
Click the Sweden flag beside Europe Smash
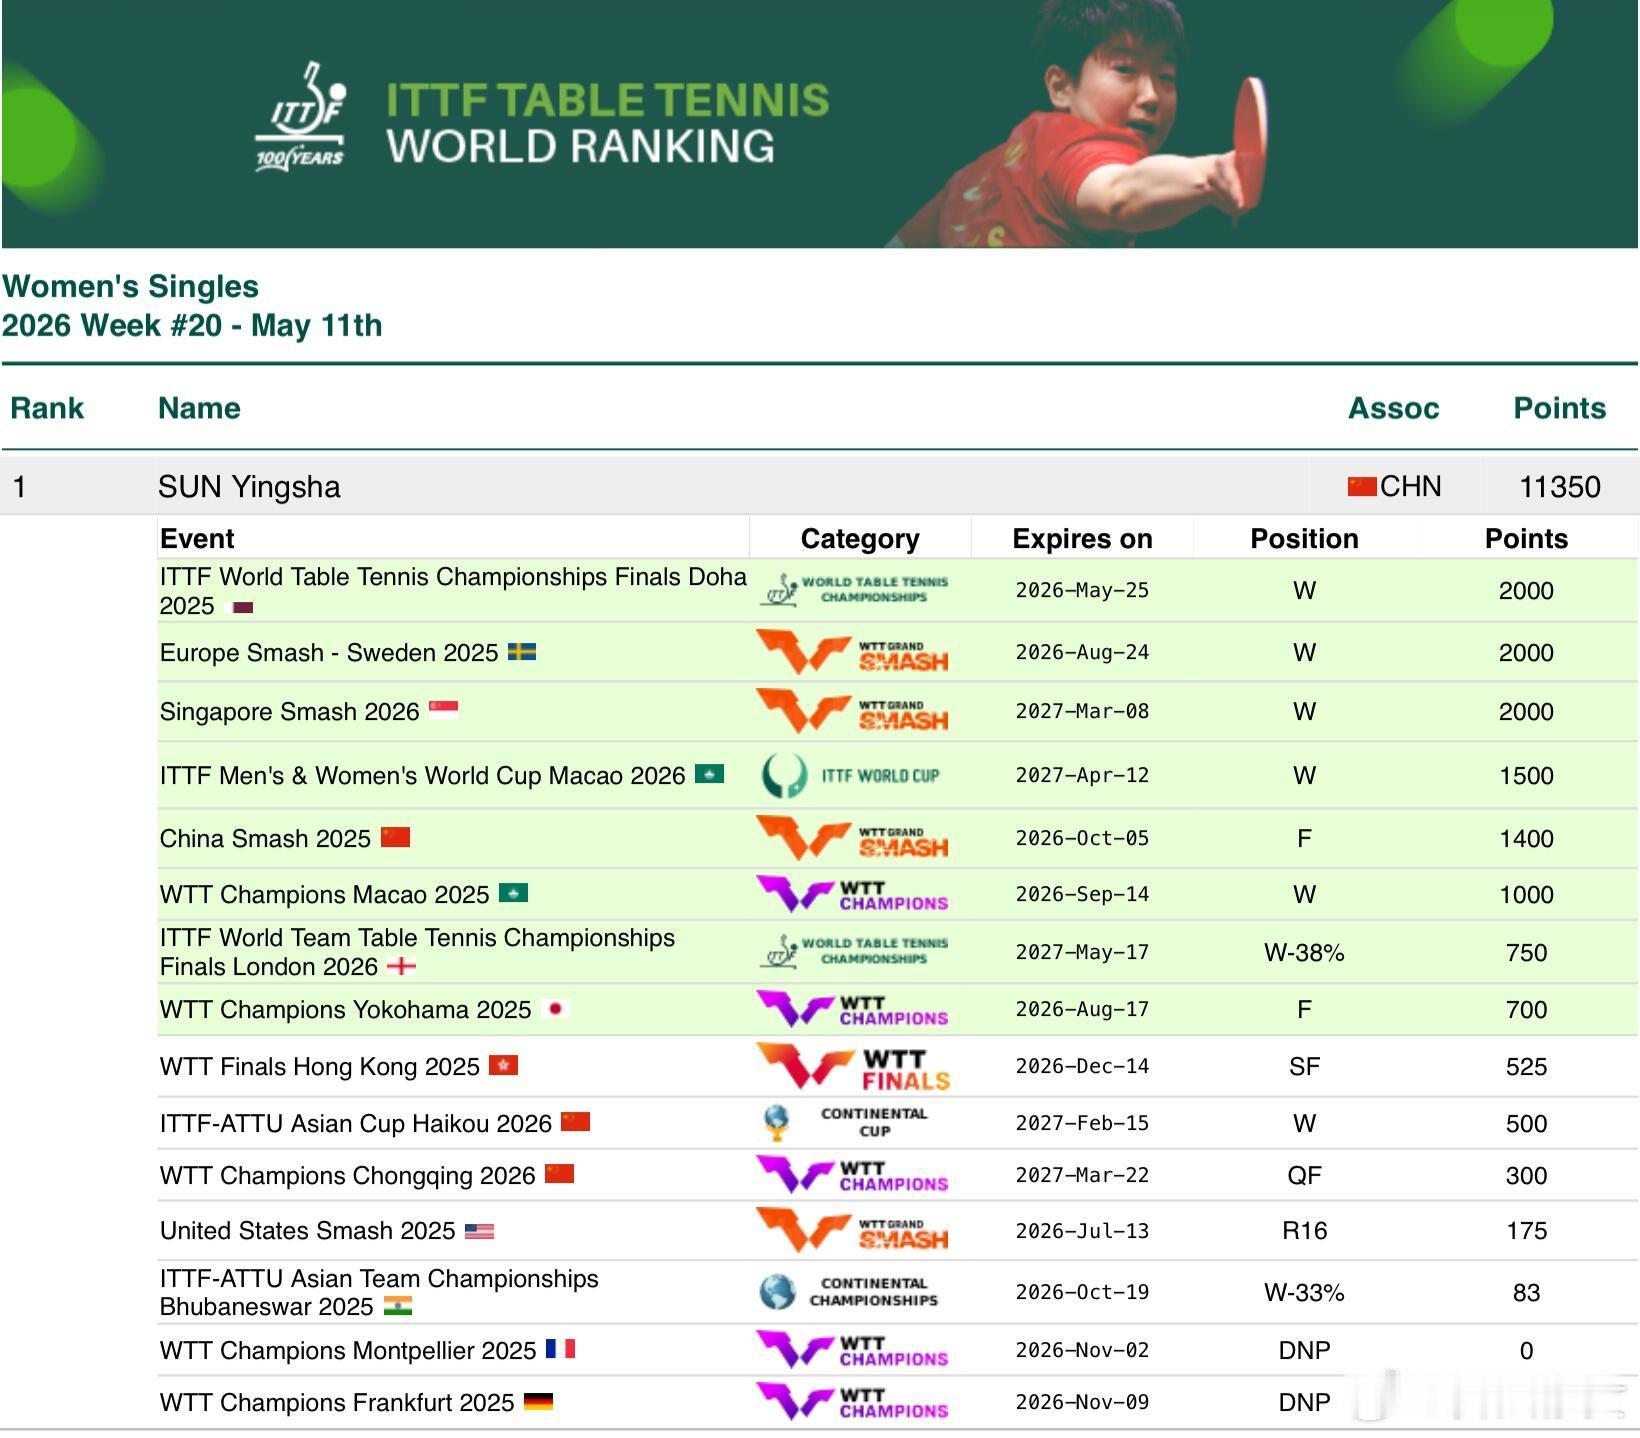[522, 652]
